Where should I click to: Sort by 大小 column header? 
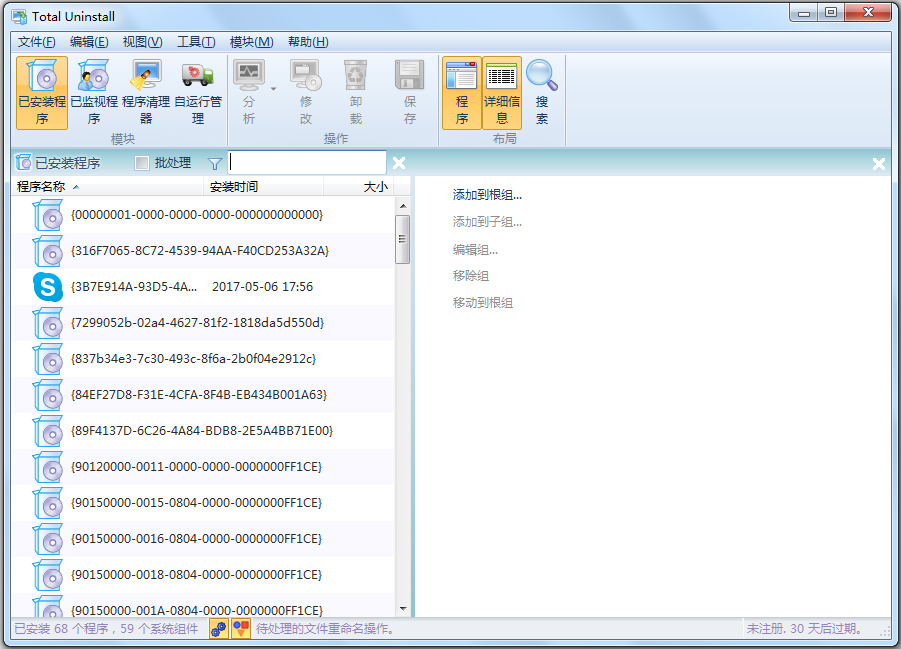[359, 187]
